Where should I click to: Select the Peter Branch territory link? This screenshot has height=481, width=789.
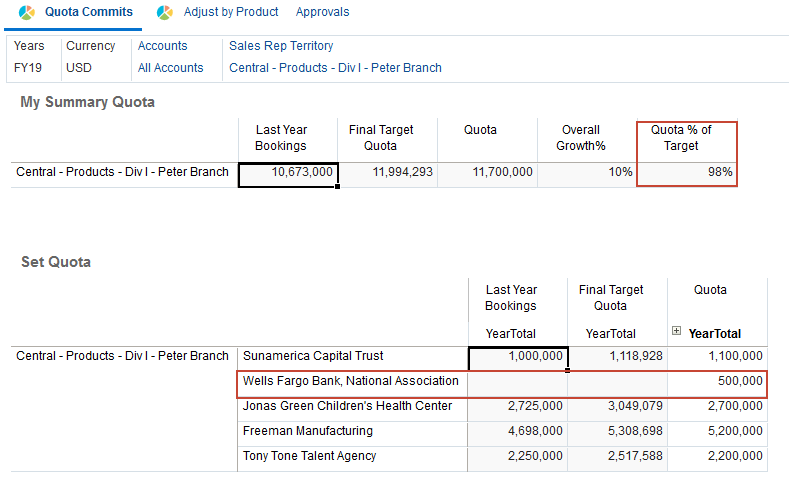[x=335, y=68]
